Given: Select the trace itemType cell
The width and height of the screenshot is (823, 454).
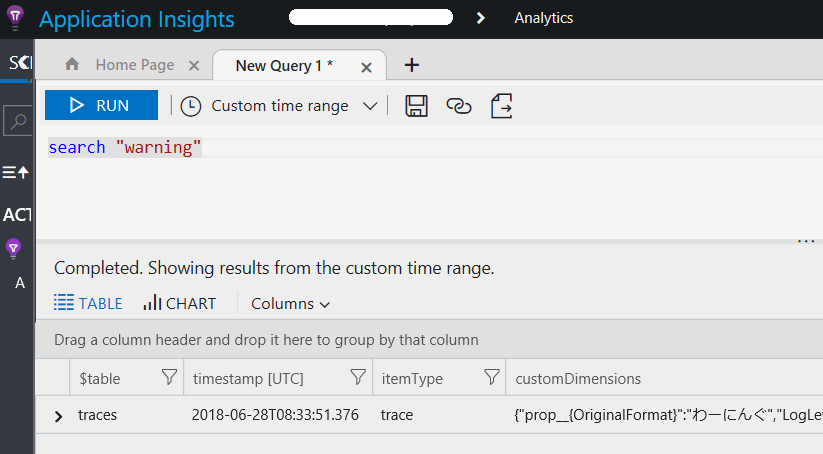Looking at the screenshot, I should pyautogui.click(x=397, y=415).
